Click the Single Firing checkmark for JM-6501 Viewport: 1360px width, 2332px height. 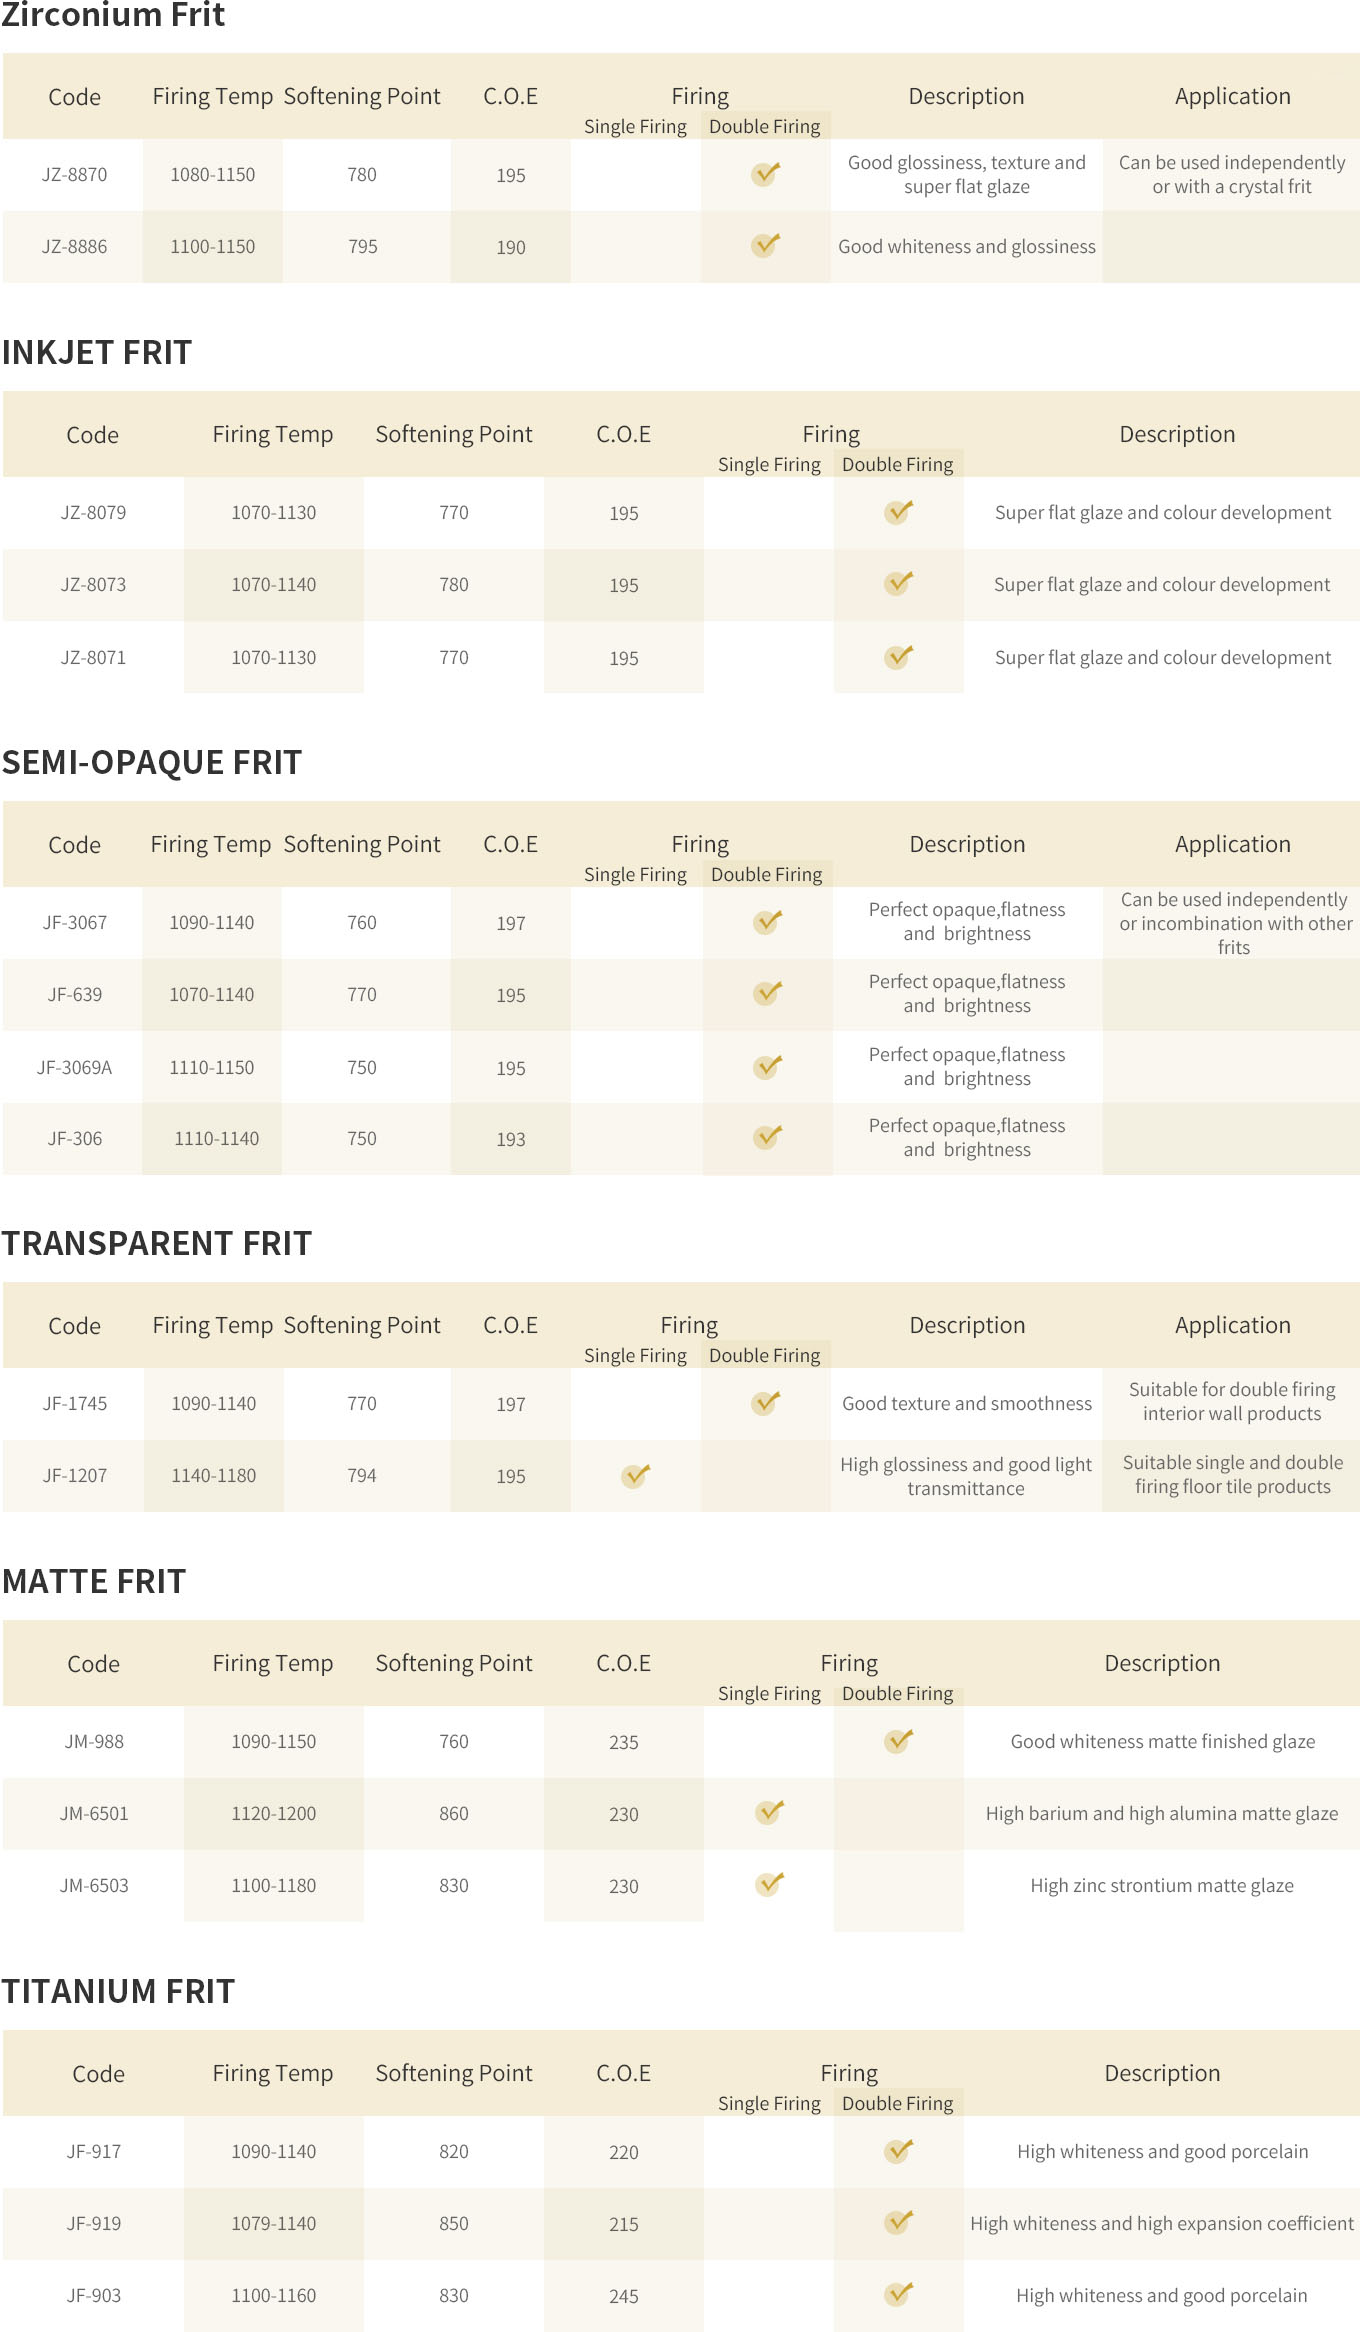click(770, 1812)
